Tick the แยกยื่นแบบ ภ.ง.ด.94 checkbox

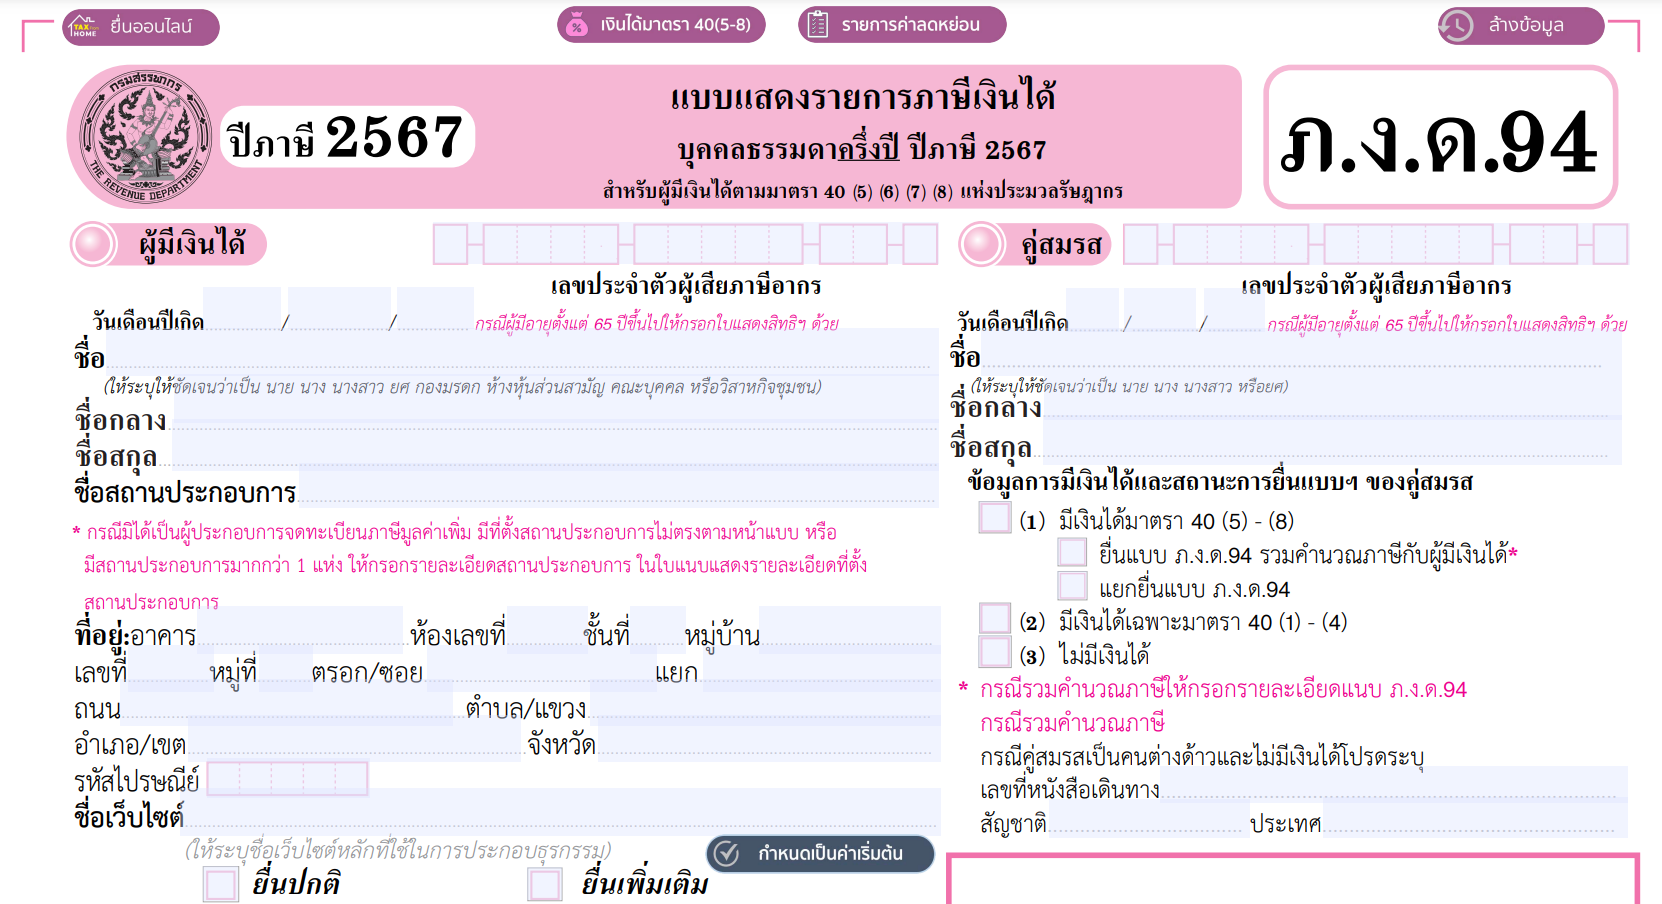pos(1073,586)
